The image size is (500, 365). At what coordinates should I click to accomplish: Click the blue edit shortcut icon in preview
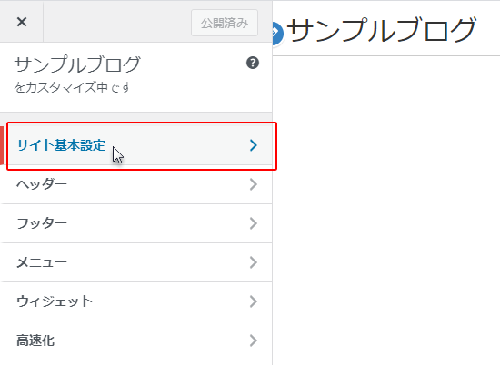(278, 33)
